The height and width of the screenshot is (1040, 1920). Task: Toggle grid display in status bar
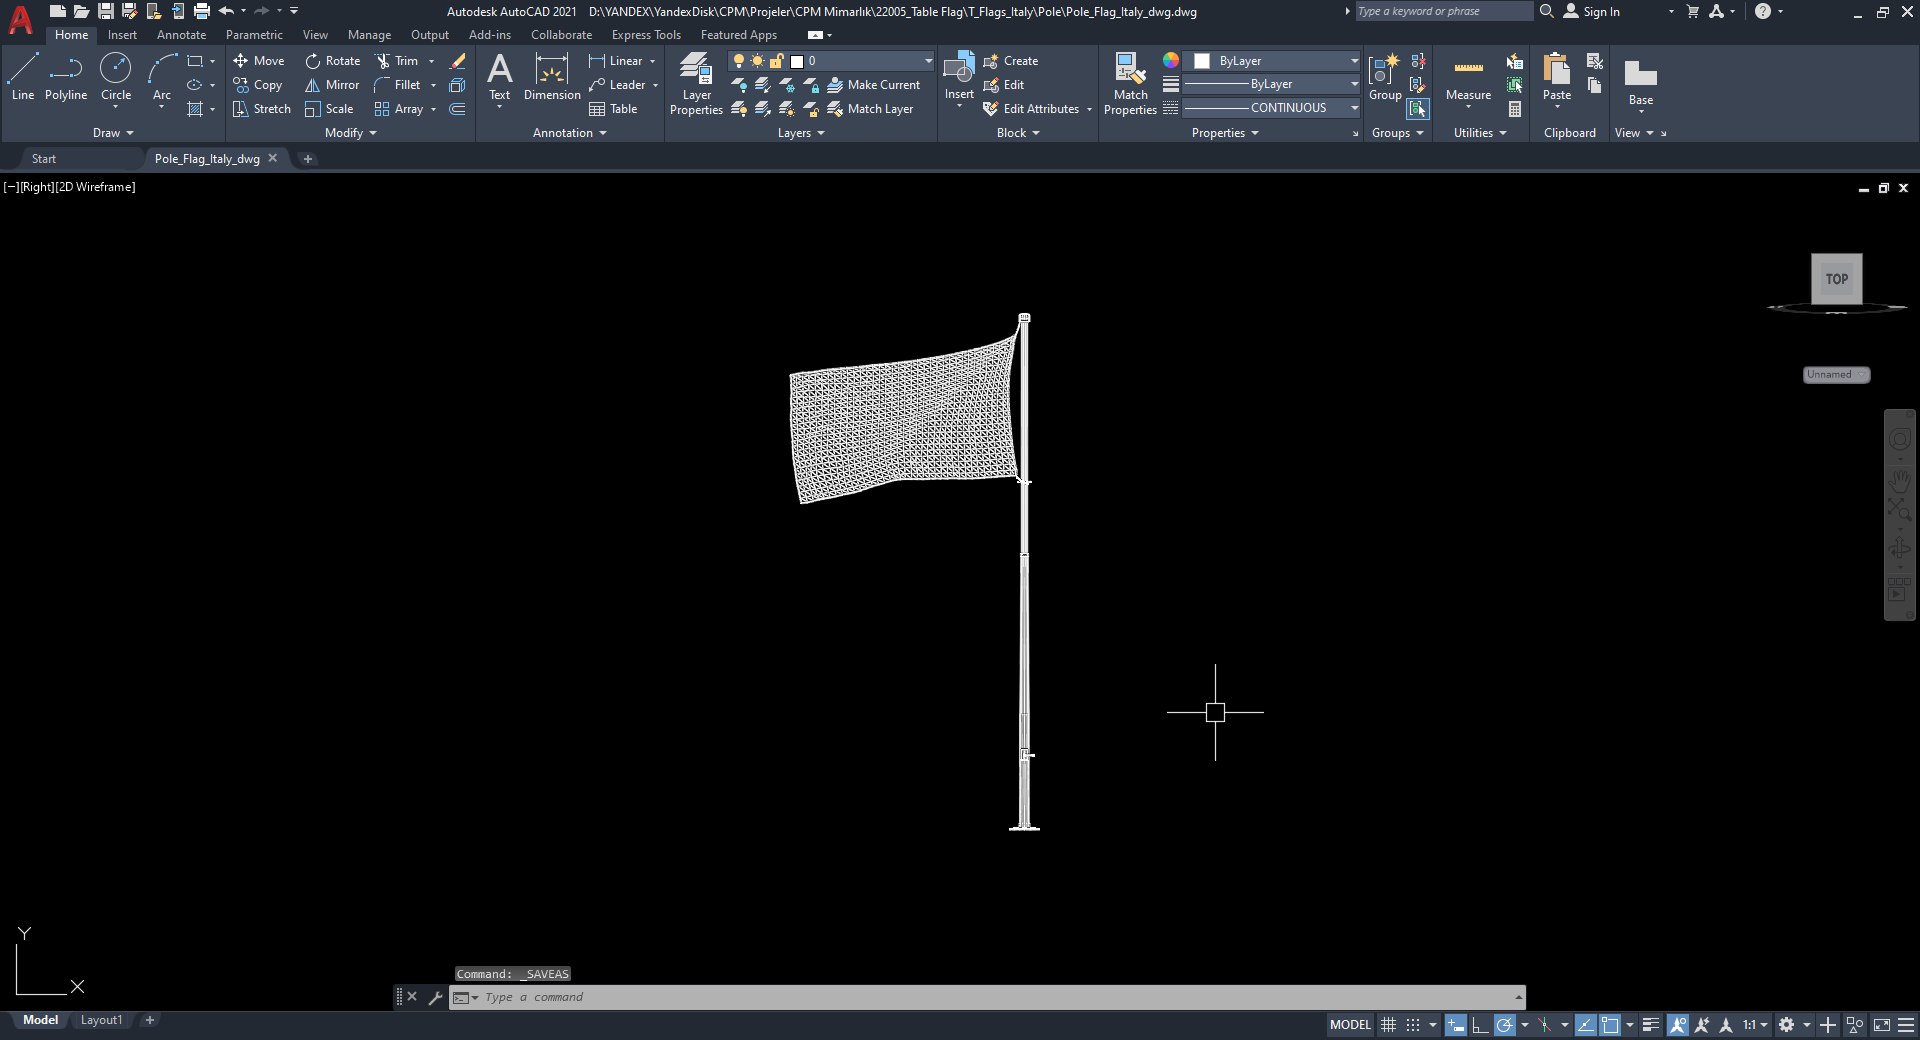click(x=1388, y=1025)
